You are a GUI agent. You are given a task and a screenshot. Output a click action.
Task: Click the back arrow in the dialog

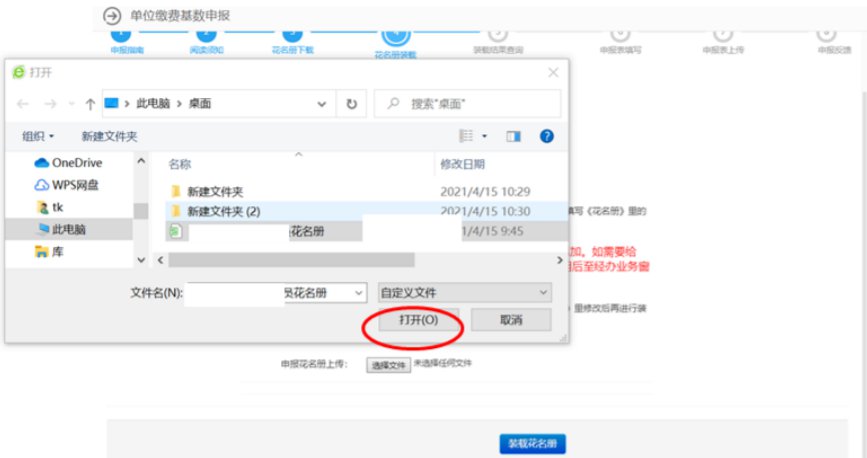coord(23,104)
